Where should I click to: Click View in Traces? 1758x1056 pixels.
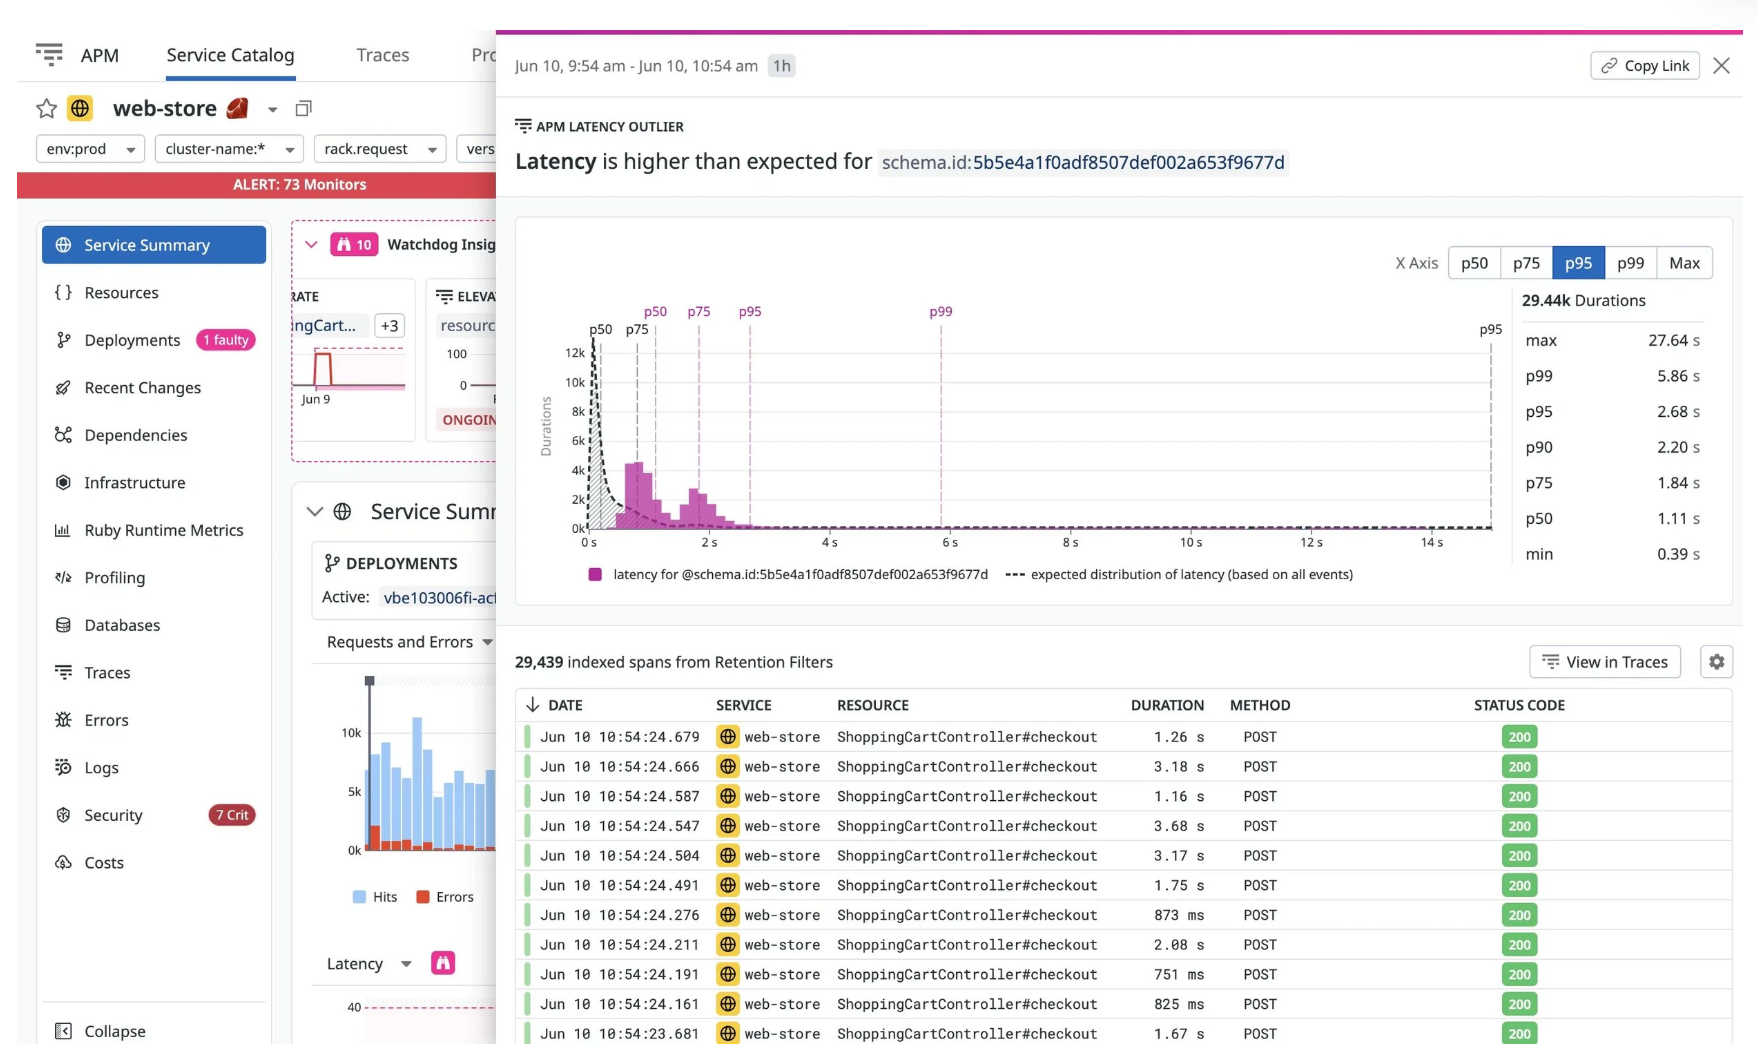(1604, 661)
